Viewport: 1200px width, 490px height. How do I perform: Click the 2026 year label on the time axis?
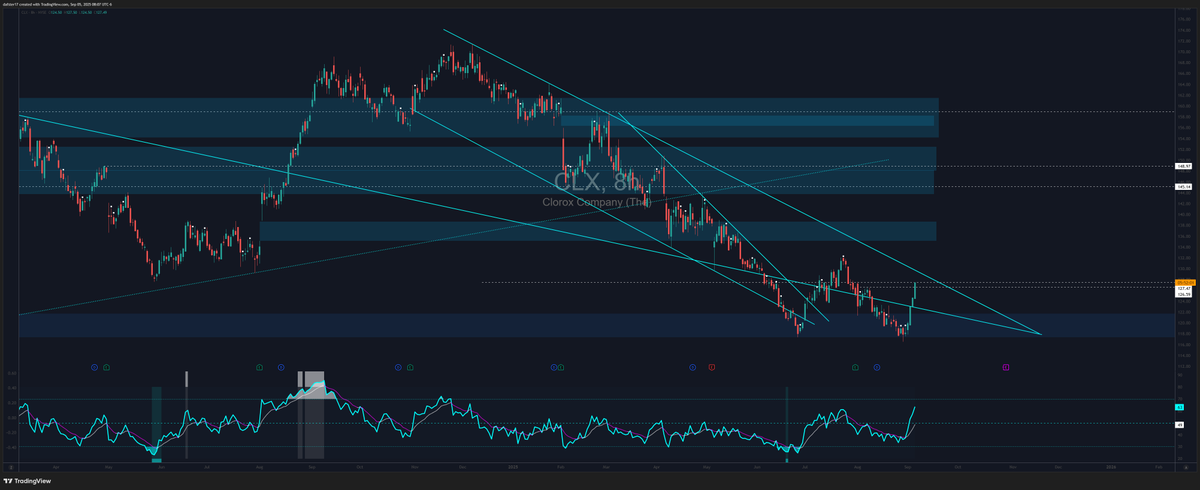[1111, 465]
